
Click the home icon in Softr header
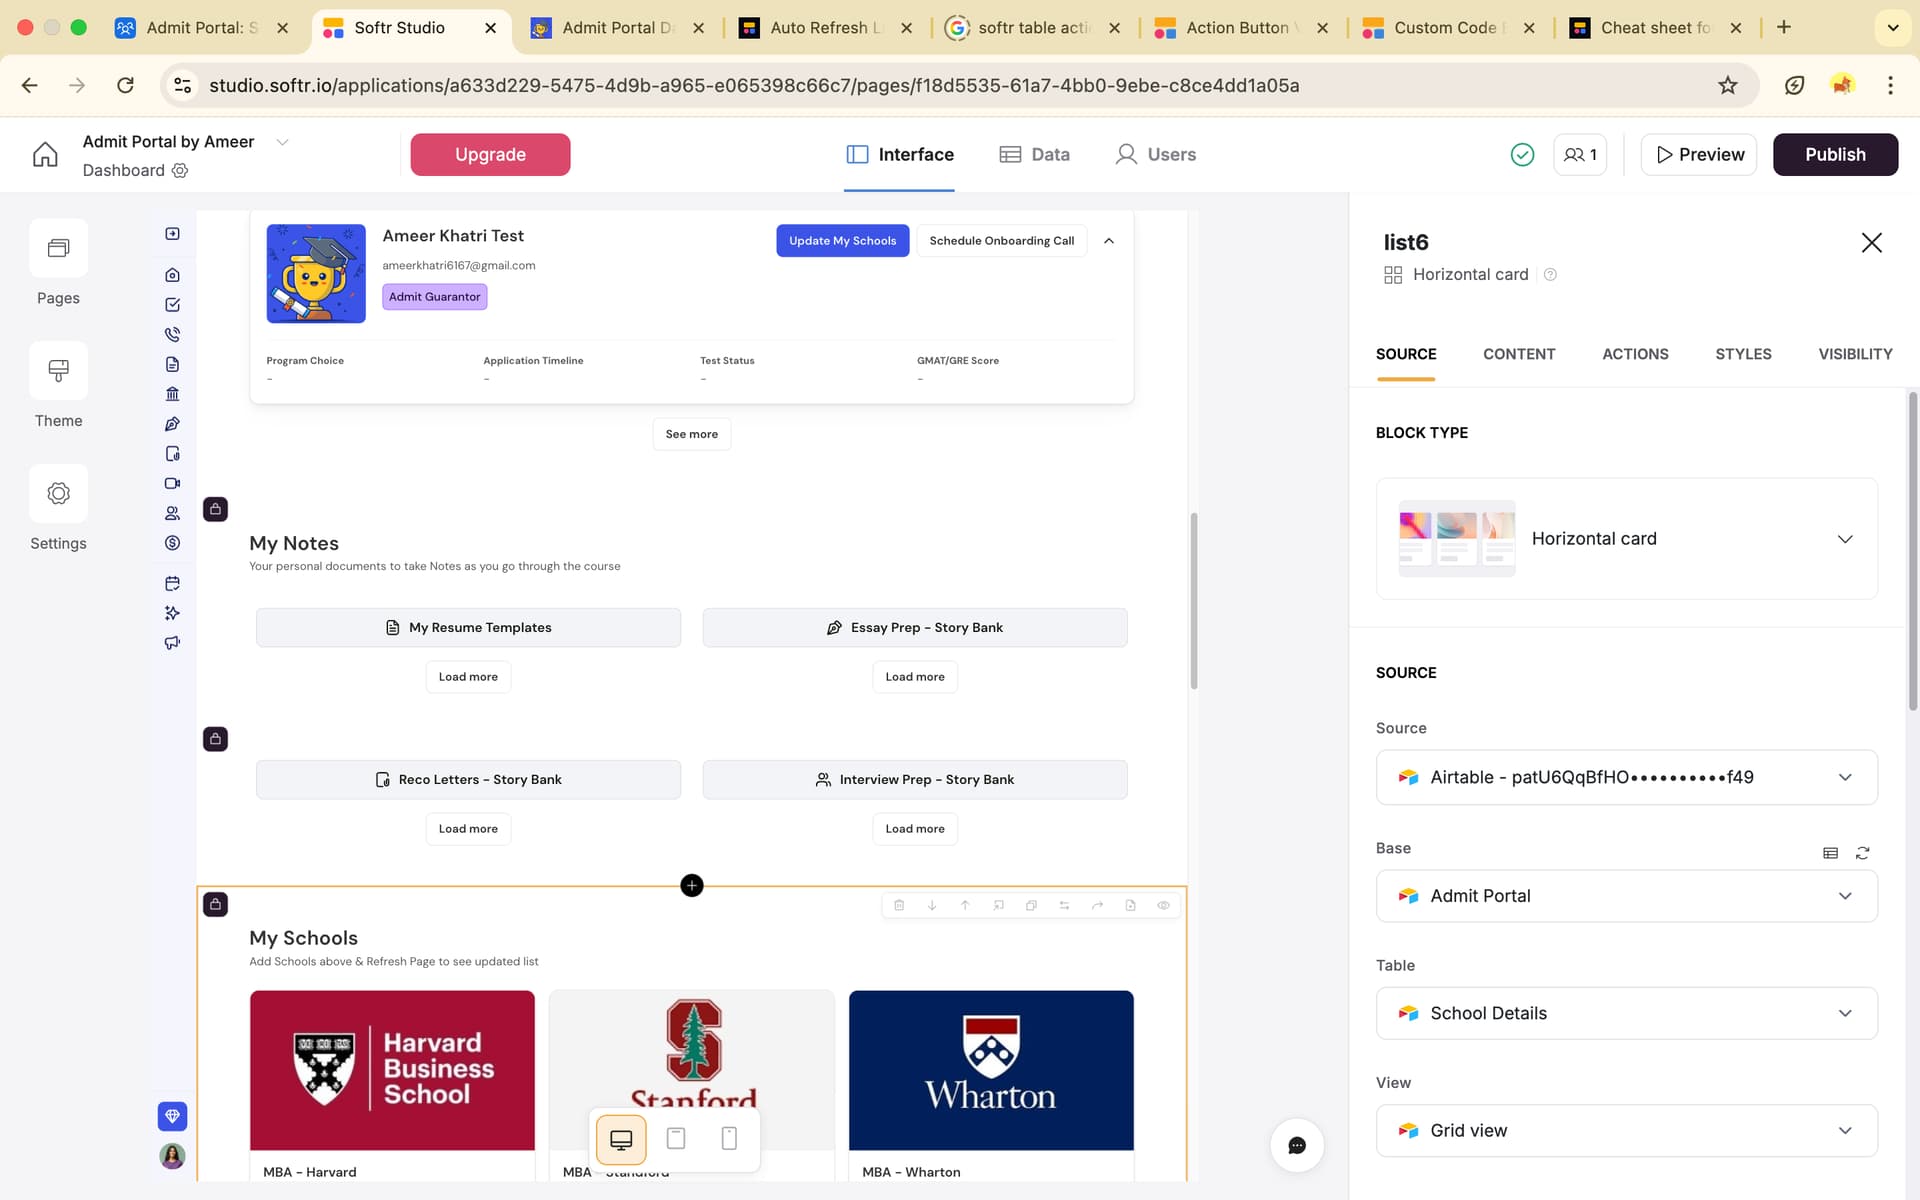pos(45,154)
